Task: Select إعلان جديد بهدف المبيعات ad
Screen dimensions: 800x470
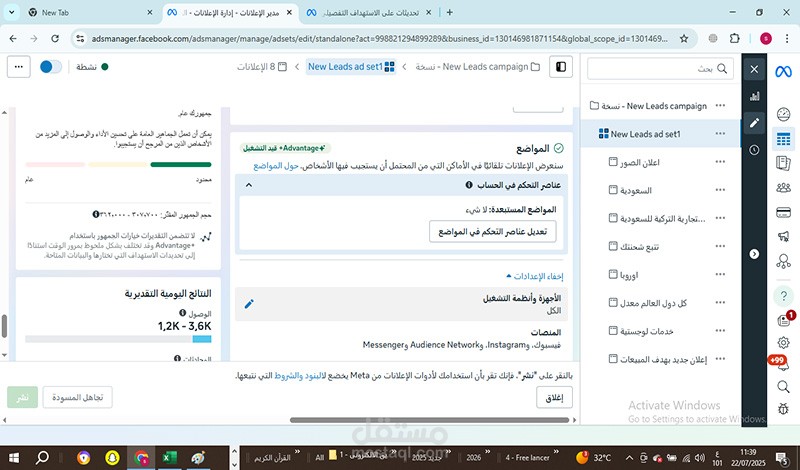Action: (x=658, y=359)
